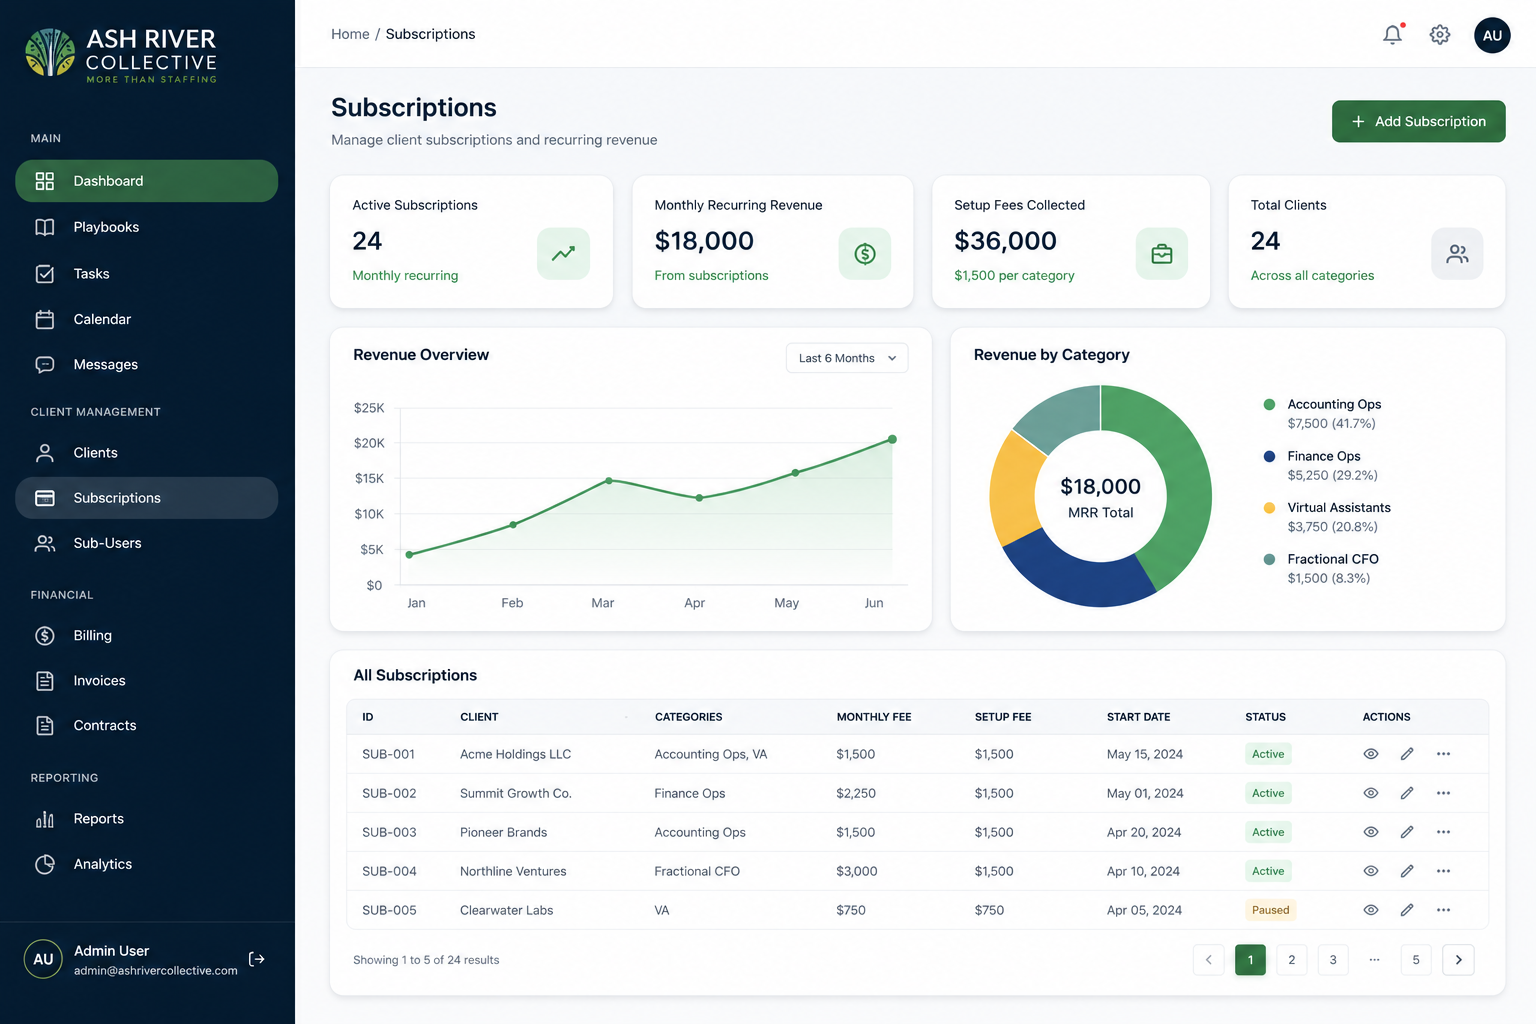
Task: Follow the Home breadcrumb link
Action: tap(350, 34)
